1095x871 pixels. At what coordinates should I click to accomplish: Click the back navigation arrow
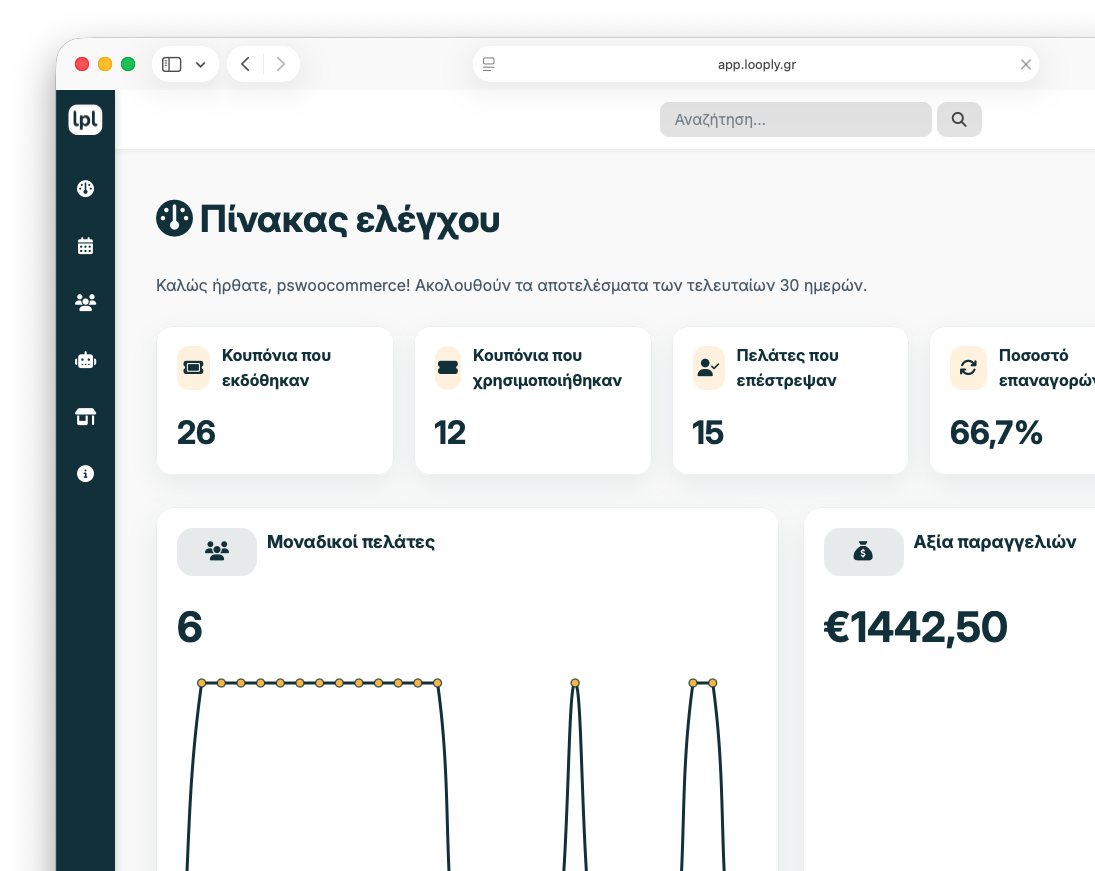tap(244, 63)
